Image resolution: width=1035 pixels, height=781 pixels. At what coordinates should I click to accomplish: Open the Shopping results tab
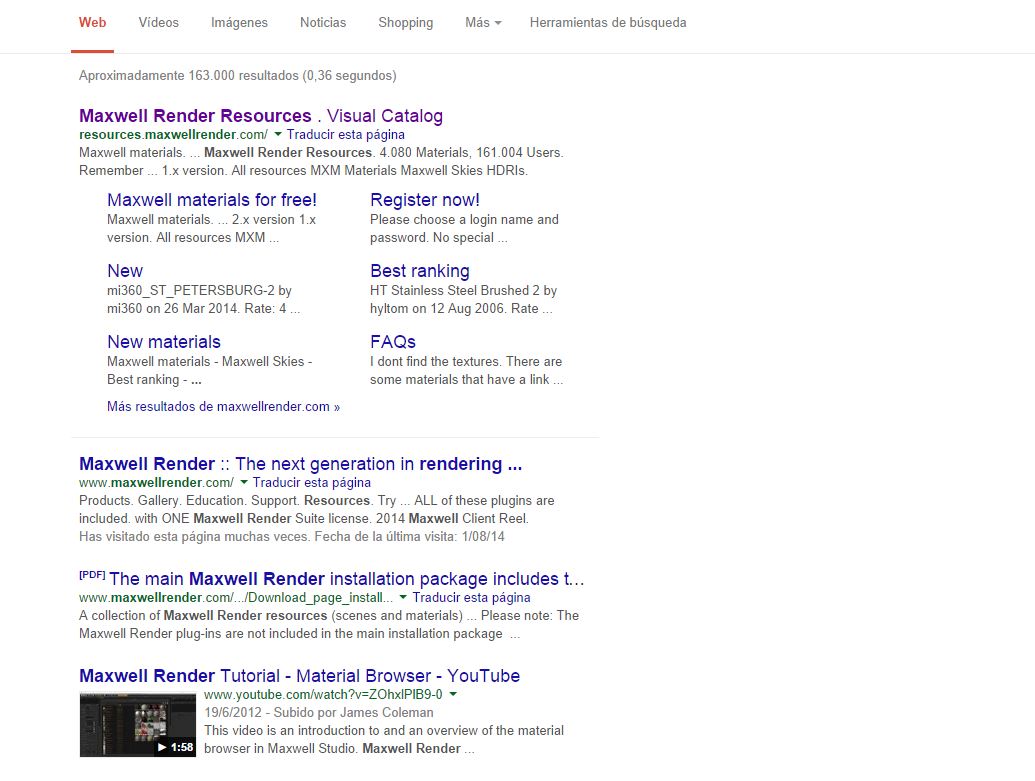pyautogui.click(x=405, y=22)
